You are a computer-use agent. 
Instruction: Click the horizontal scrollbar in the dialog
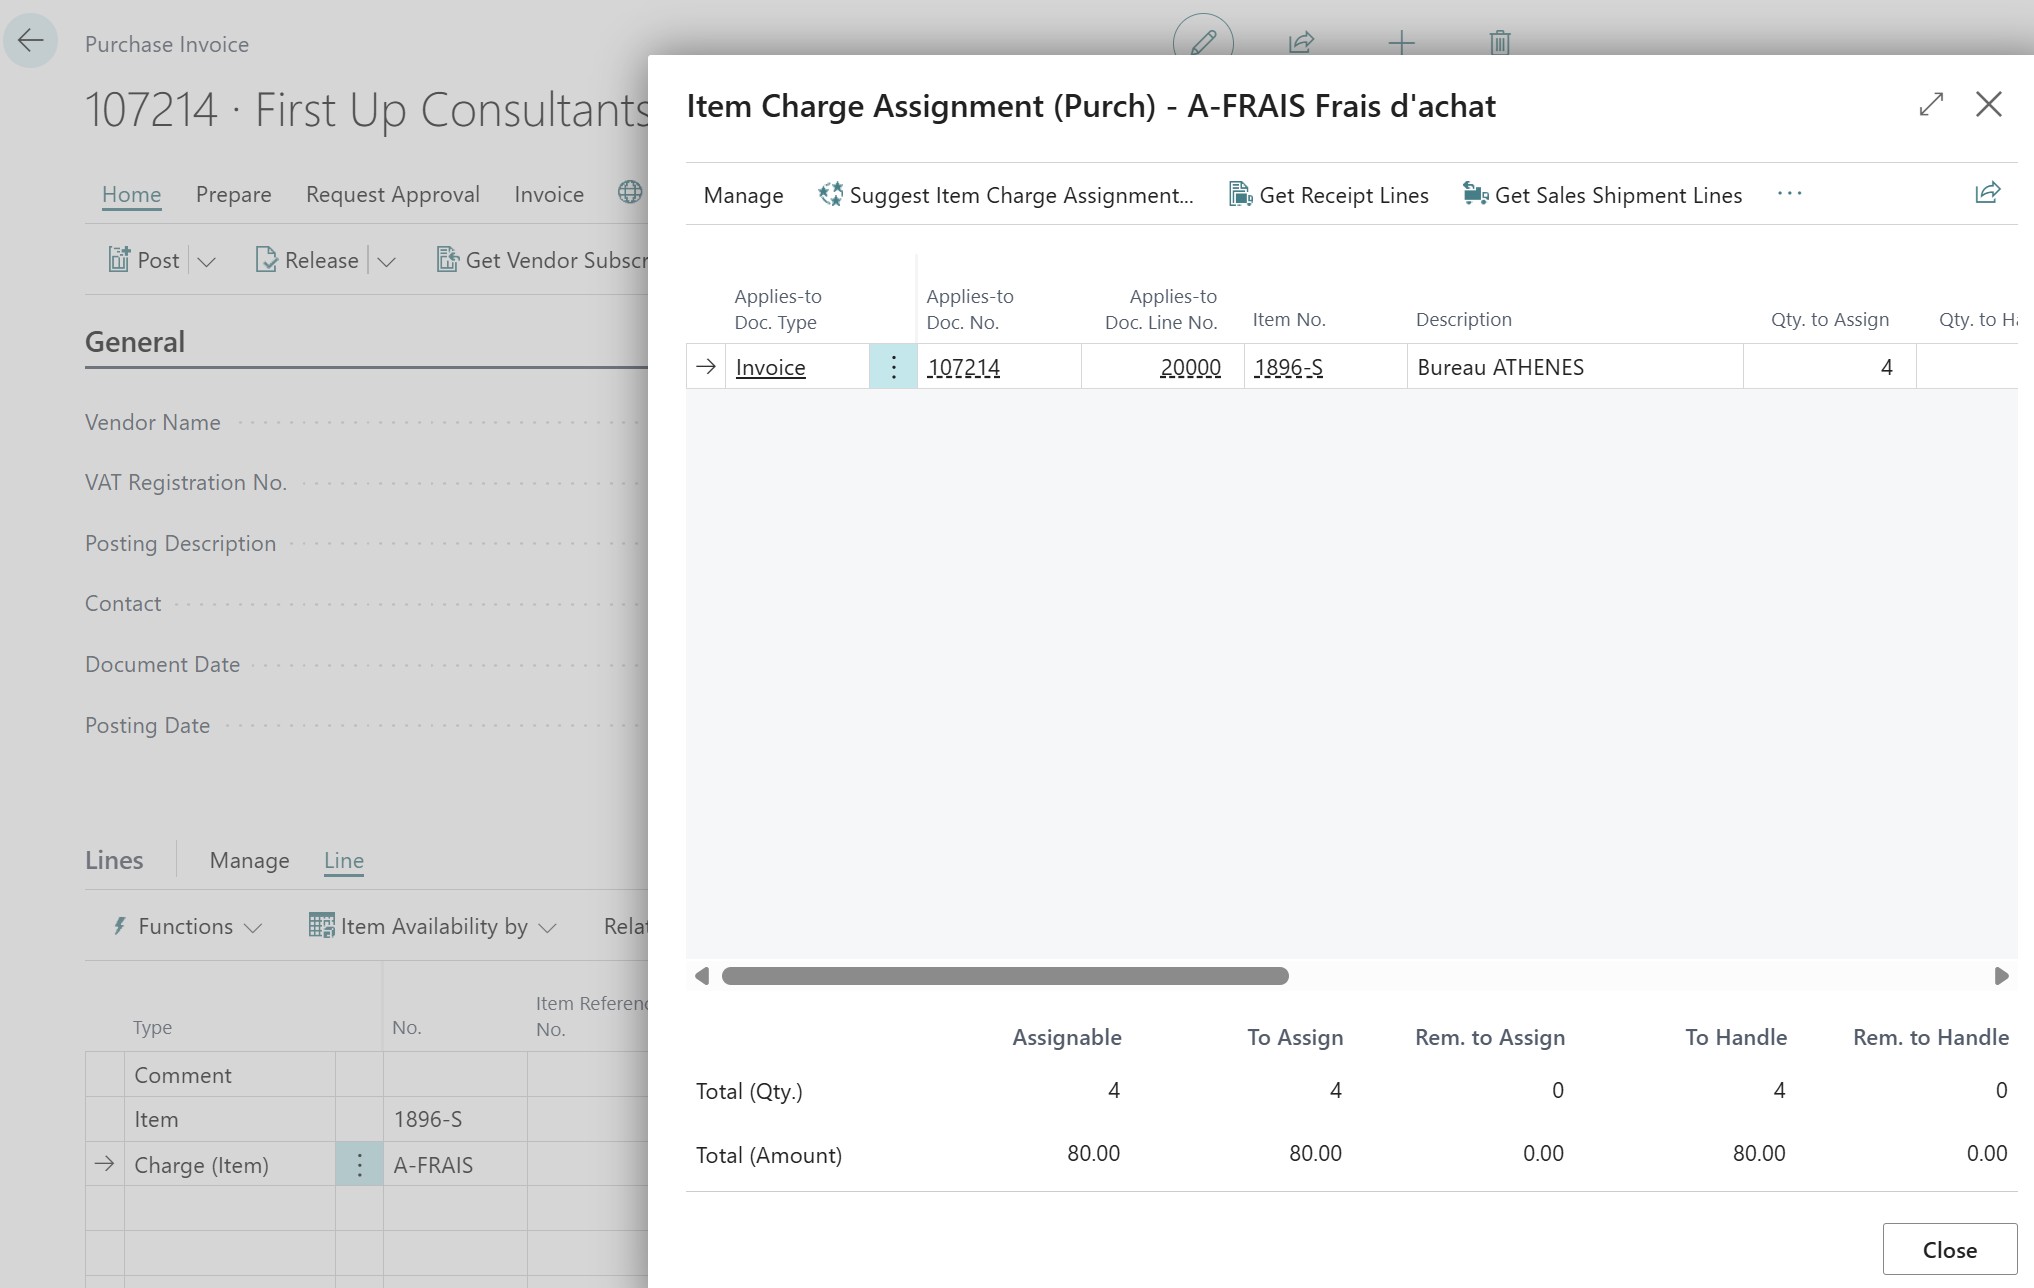[1005, 975]
